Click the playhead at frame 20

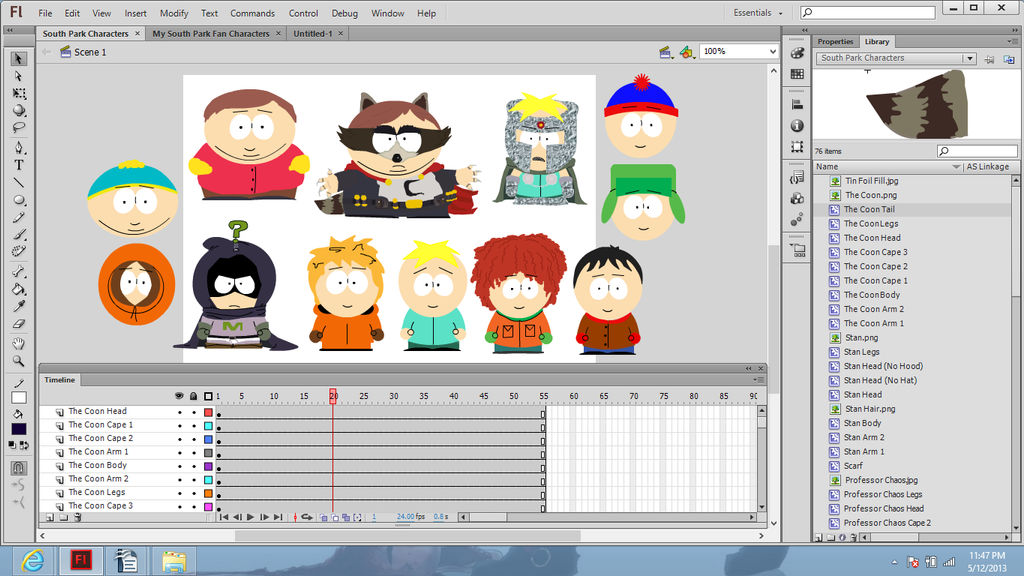click(x=333, y=396)
